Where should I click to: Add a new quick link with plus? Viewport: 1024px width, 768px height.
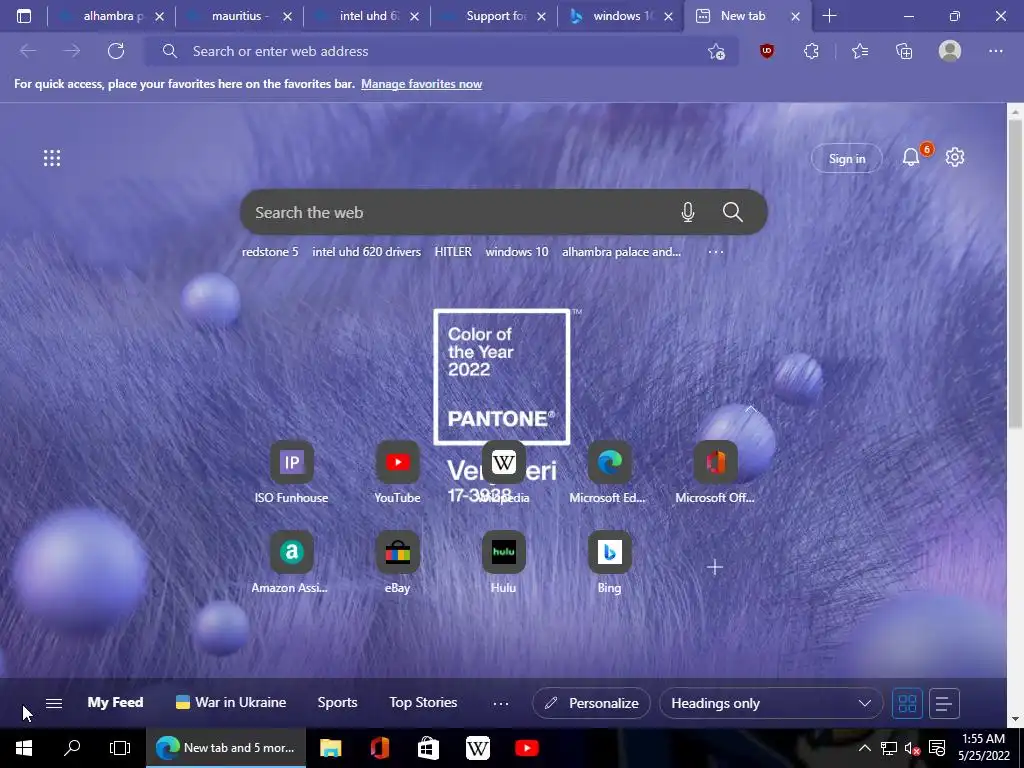coord(715,567)
